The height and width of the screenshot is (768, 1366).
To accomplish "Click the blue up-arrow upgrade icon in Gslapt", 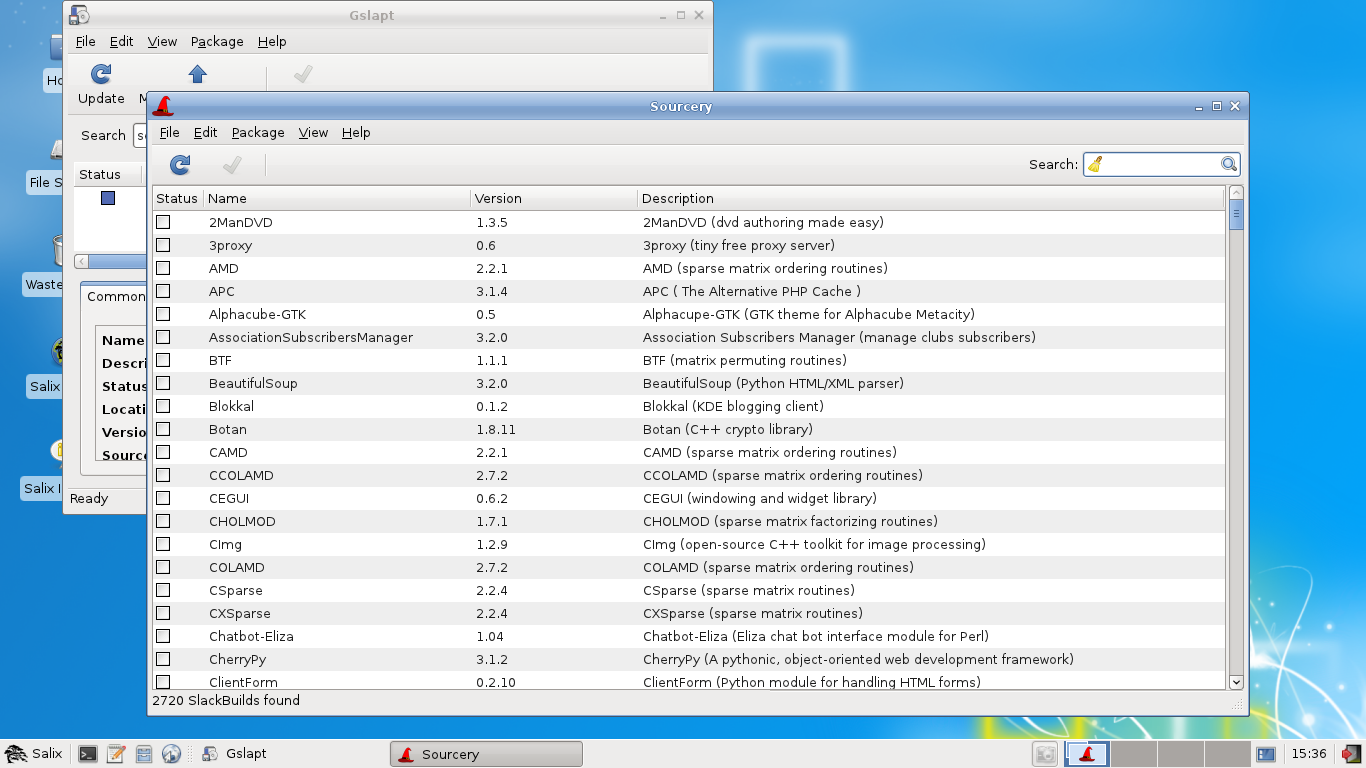I will click(x=198, y=74).
